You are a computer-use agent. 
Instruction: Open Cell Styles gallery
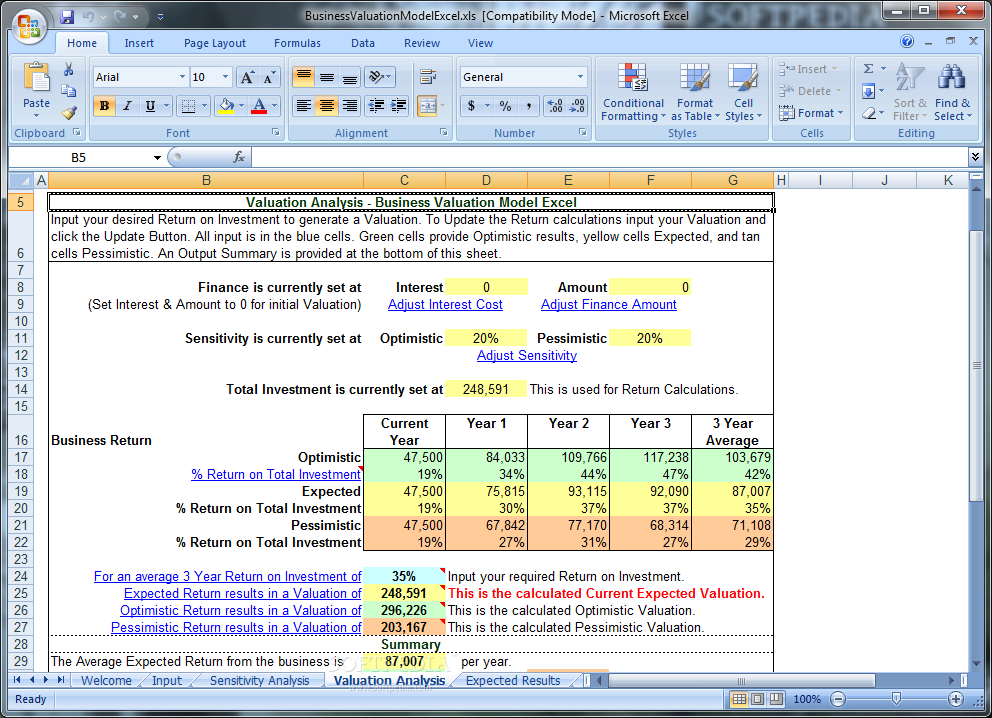coord(743,92)
